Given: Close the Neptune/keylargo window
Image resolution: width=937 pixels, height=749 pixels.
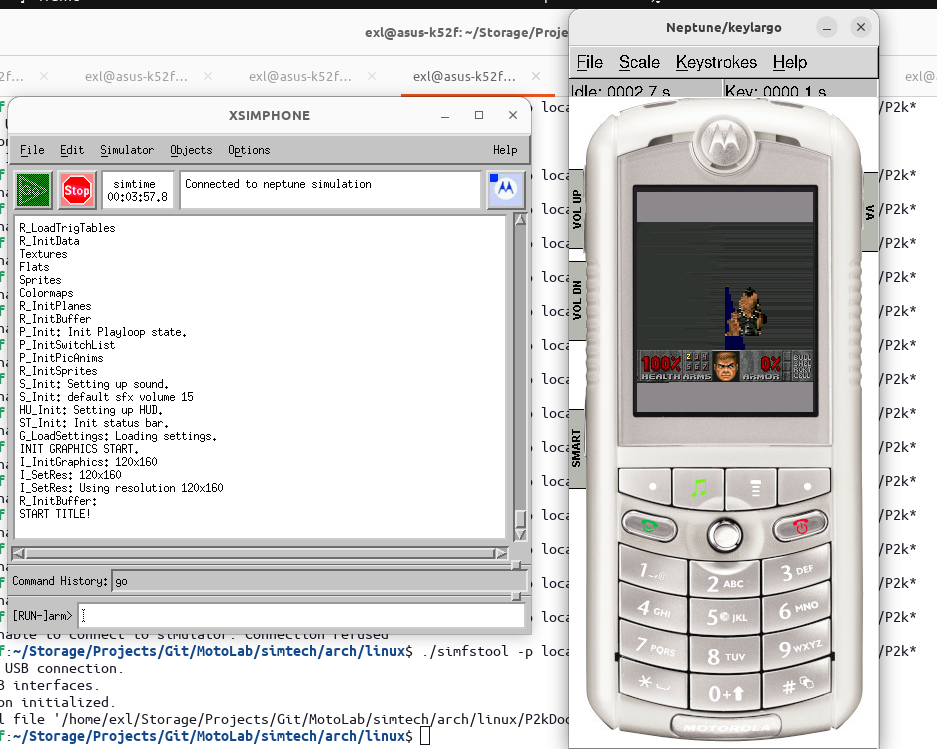Looking at the screenshot, I should coord(861,27).
